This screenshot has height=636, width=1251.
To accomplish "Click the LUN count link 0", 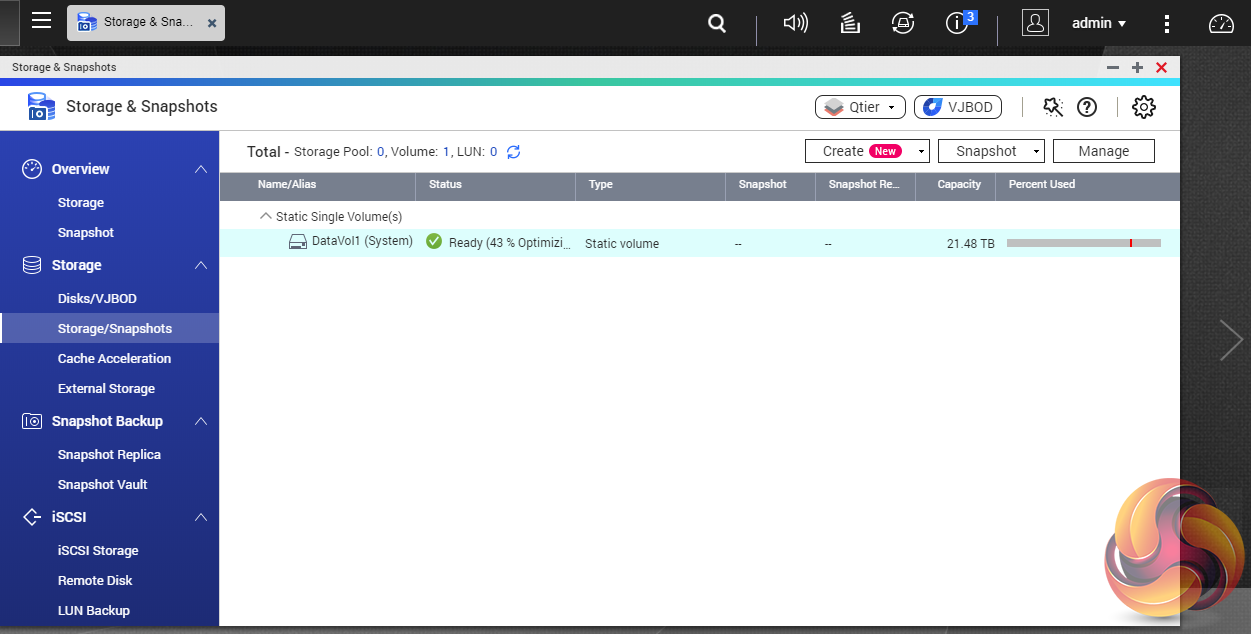I will 493,152.
